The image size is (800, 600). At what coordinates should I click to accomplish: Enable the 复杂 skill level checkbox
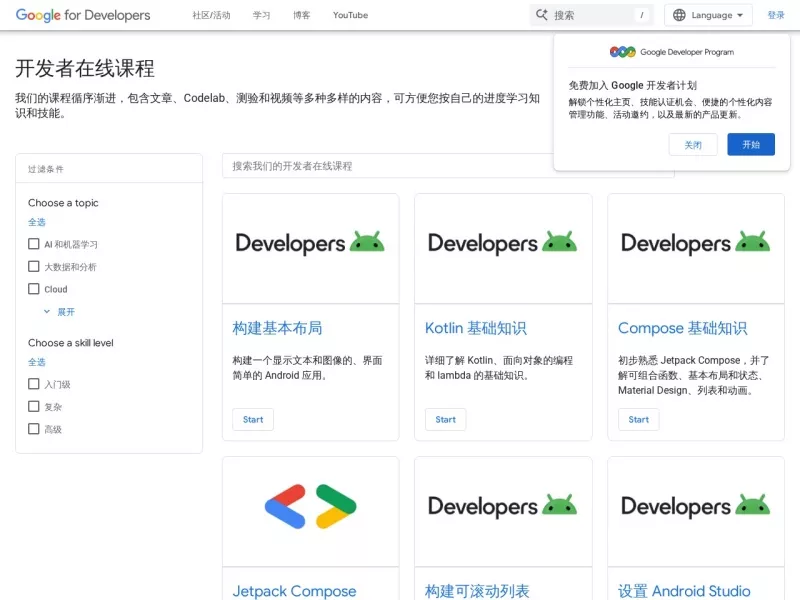click(34, 406)
